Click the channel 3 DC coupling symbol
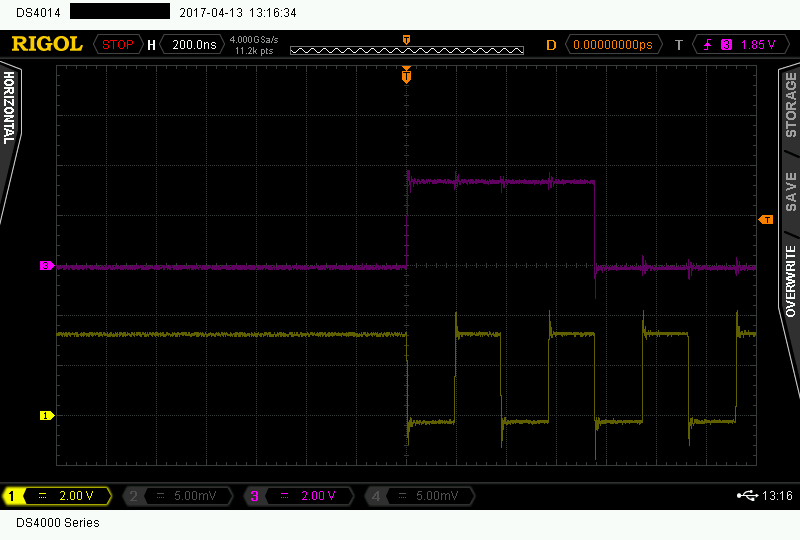Viewport: 800px width, 540px height. [285, 496]
